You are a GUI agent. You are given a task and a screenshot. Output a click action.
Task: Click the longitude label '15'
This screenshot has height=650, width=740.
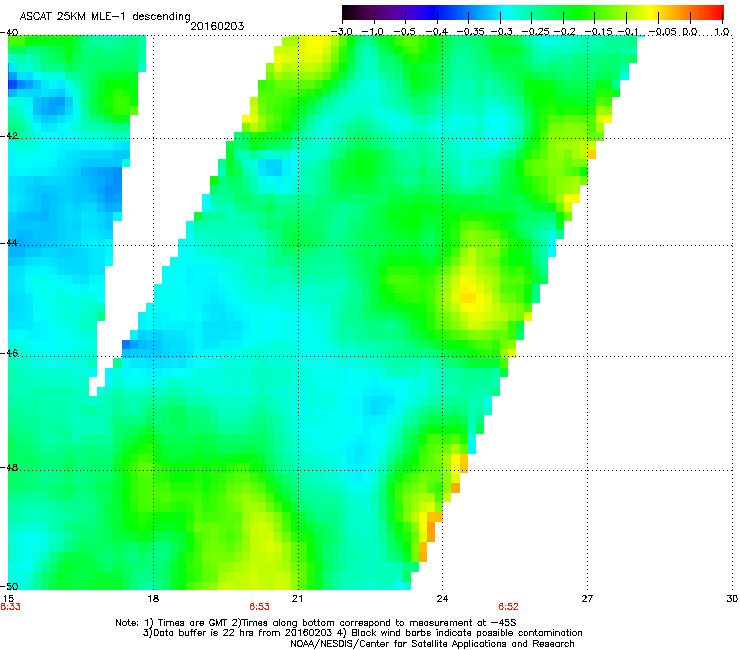[8, 599]
